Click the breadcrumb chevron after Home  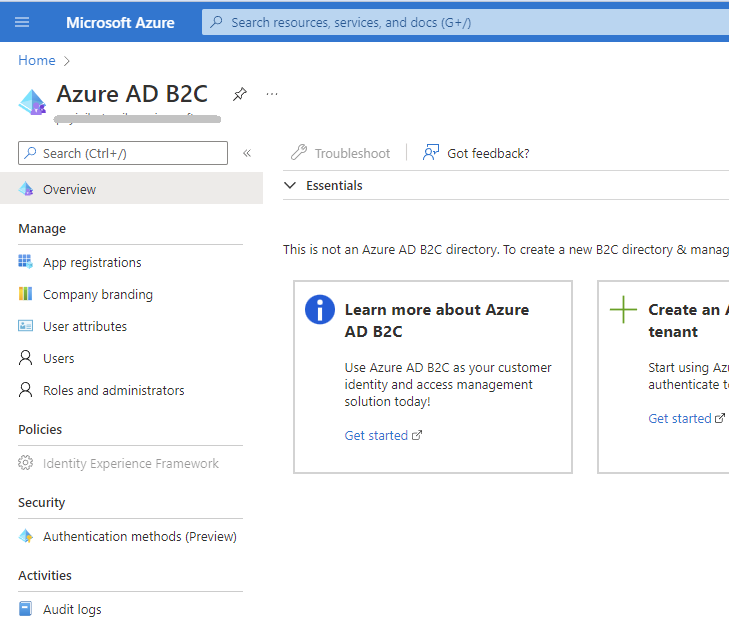[67, 61]
